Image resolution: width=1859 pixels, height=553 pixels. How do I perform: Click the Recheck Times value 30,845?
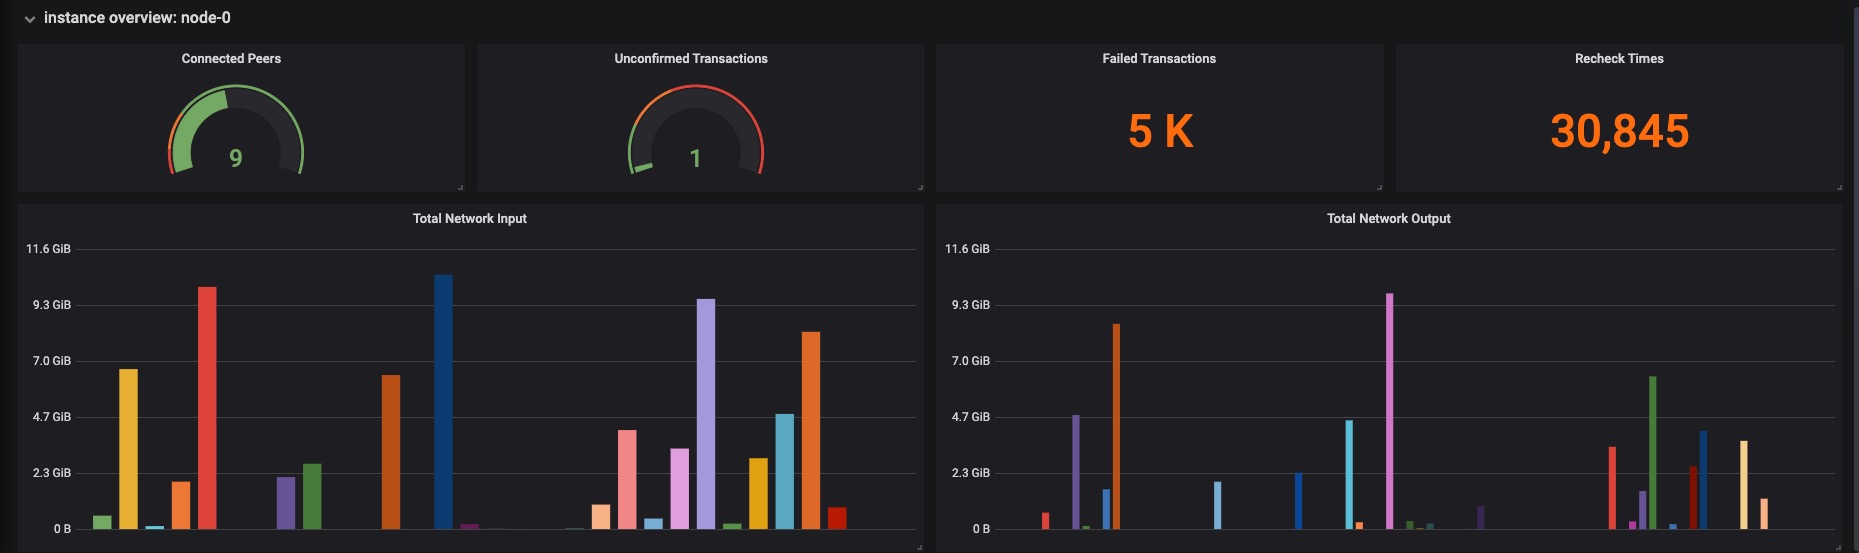pos(1620,132)
